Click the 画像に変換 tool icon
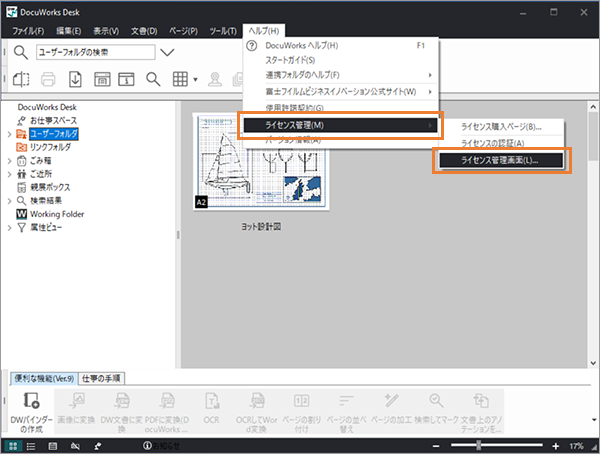Screen dimensions: 600x454 click(x=77, y=401)
